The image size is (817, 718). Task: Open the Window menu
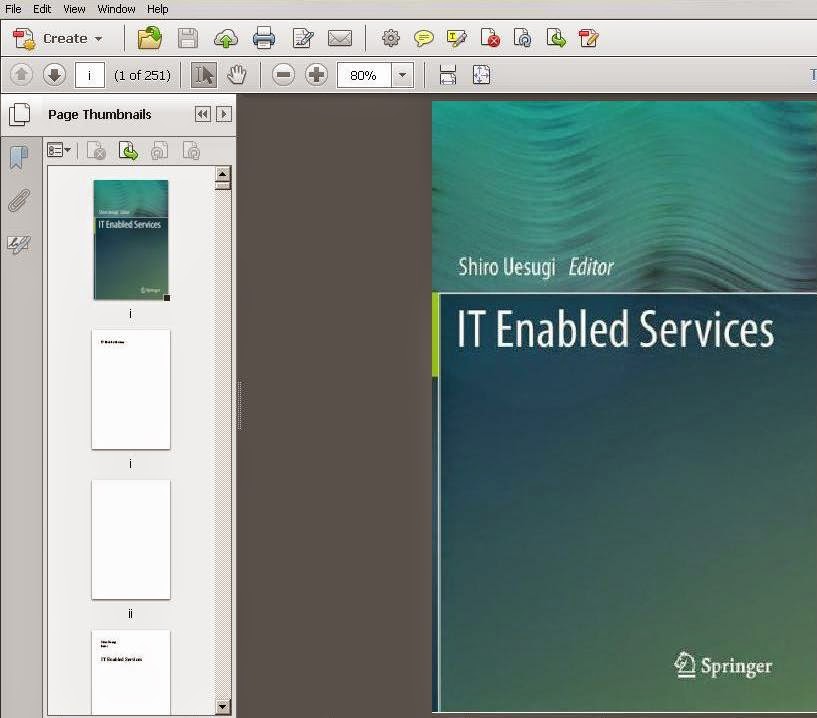[116, 9]
